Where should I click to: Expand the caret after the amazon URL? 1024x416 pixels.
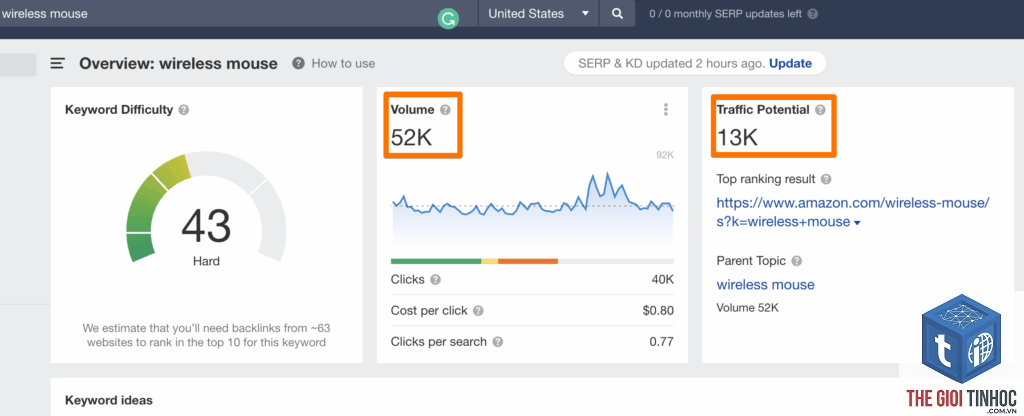coord(857,223)
